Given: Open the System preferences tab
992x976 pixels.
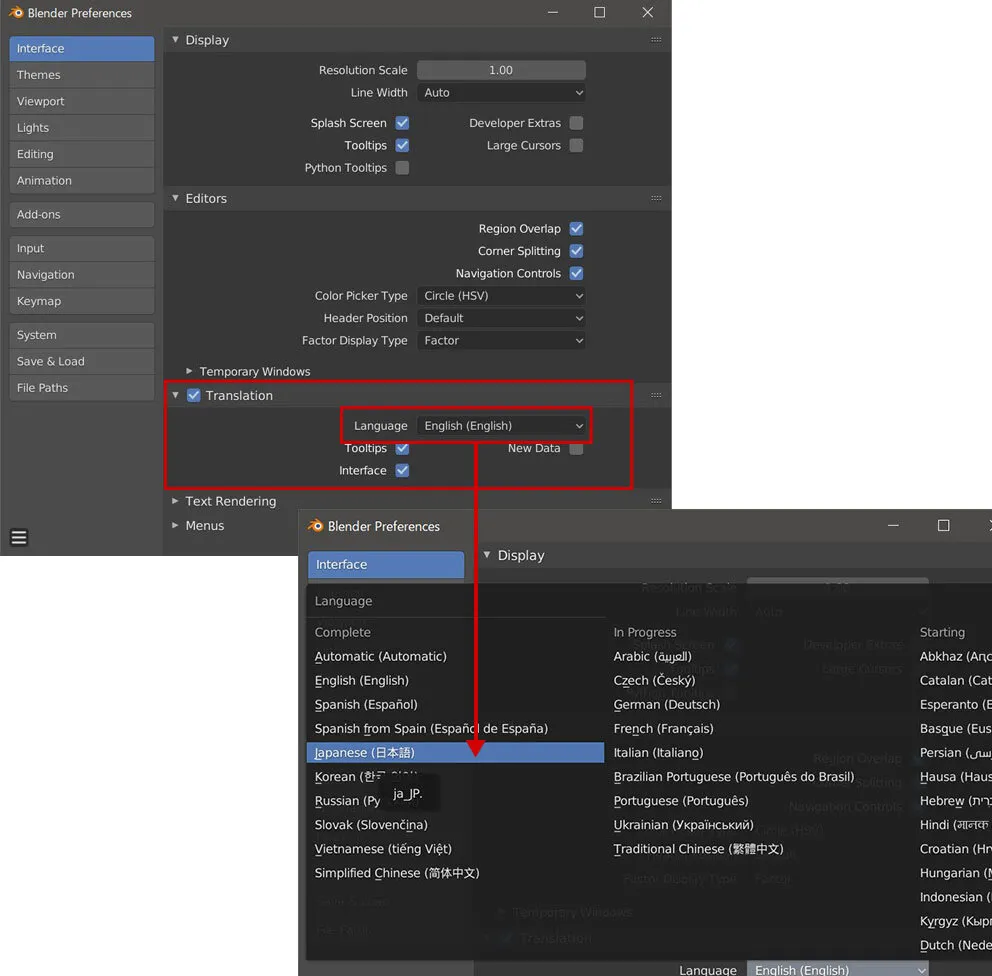Looking at the screenshot, I should pyautogui.click(x=82, y=335).
